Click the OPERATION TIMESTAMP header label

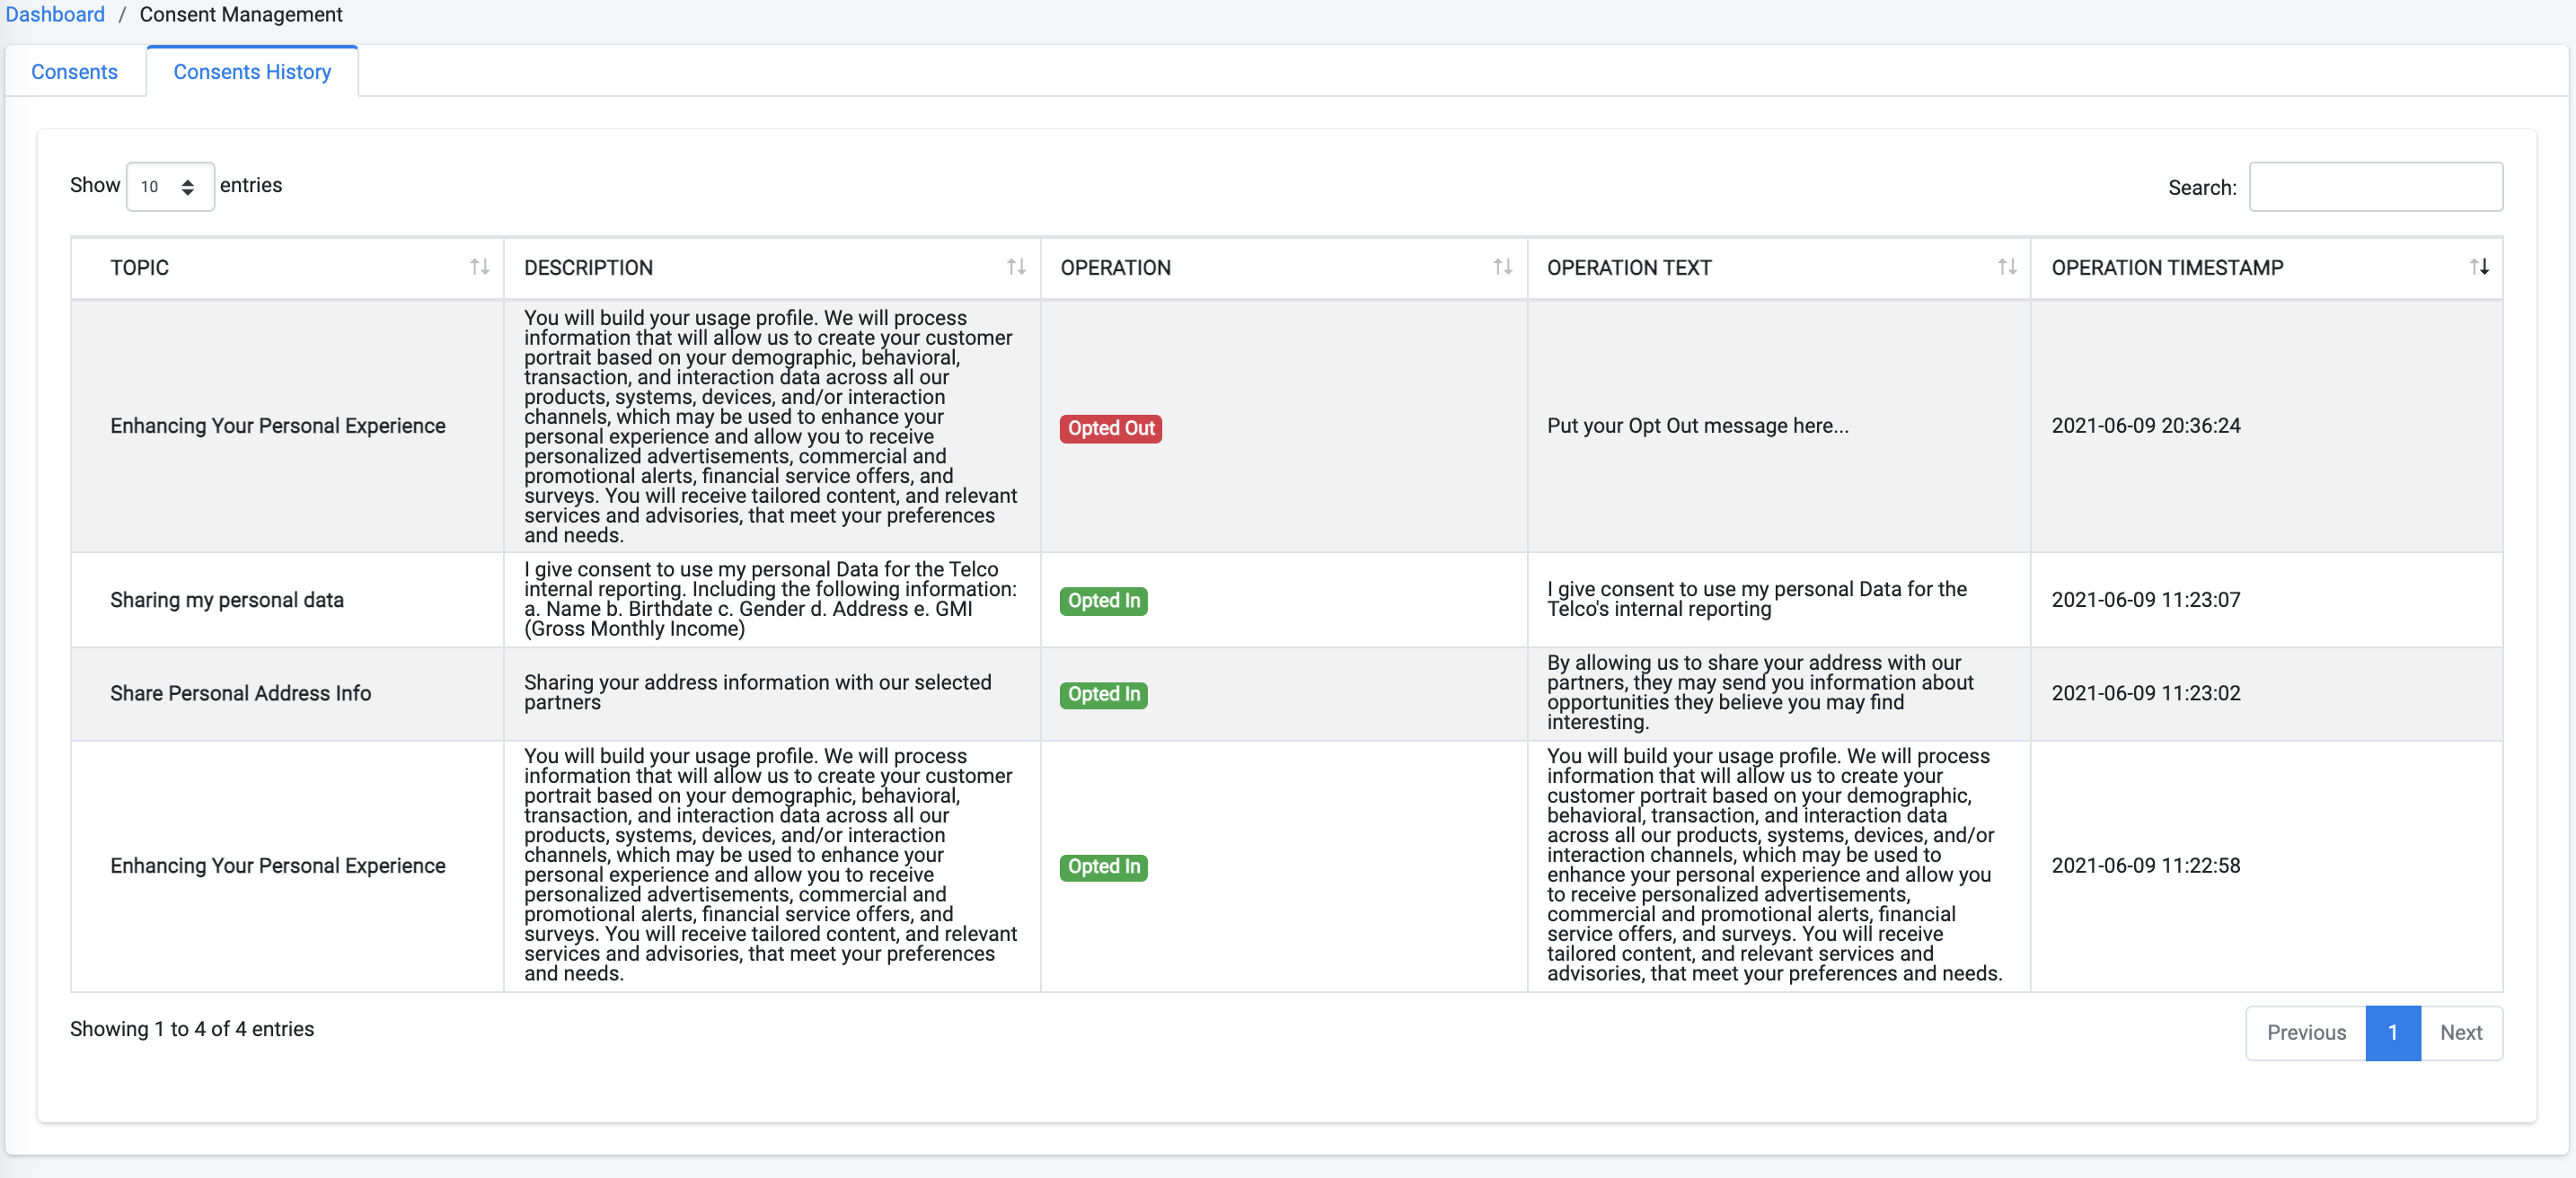(2167, 267)
